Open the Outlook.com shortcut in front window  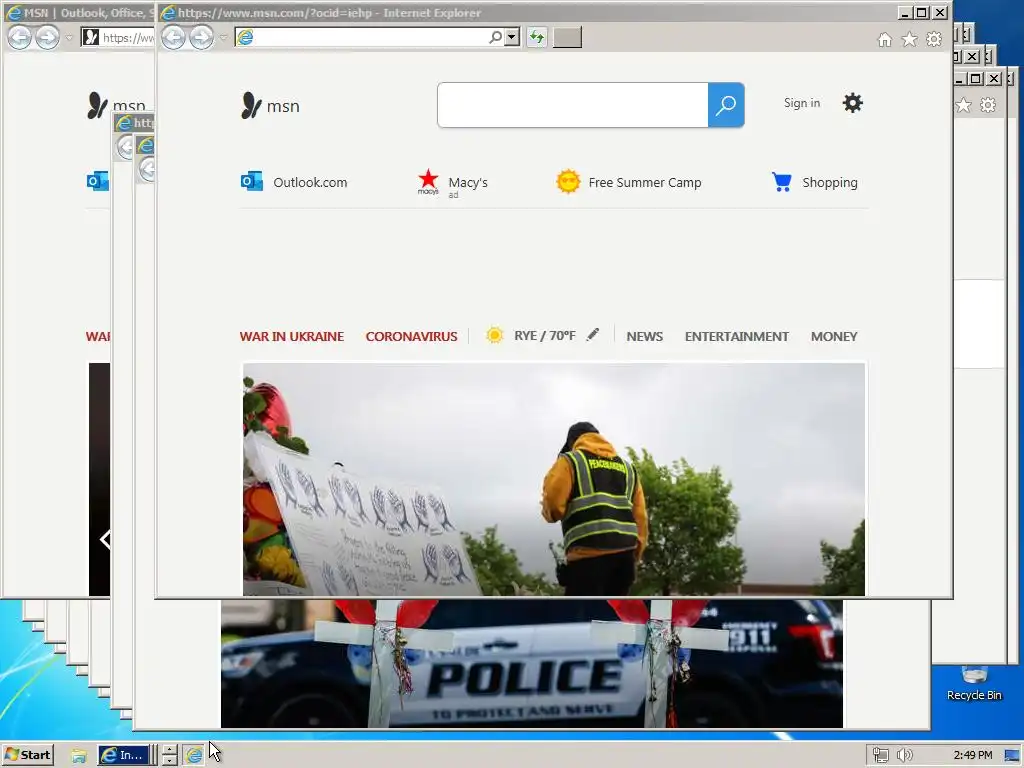point(294,182)
